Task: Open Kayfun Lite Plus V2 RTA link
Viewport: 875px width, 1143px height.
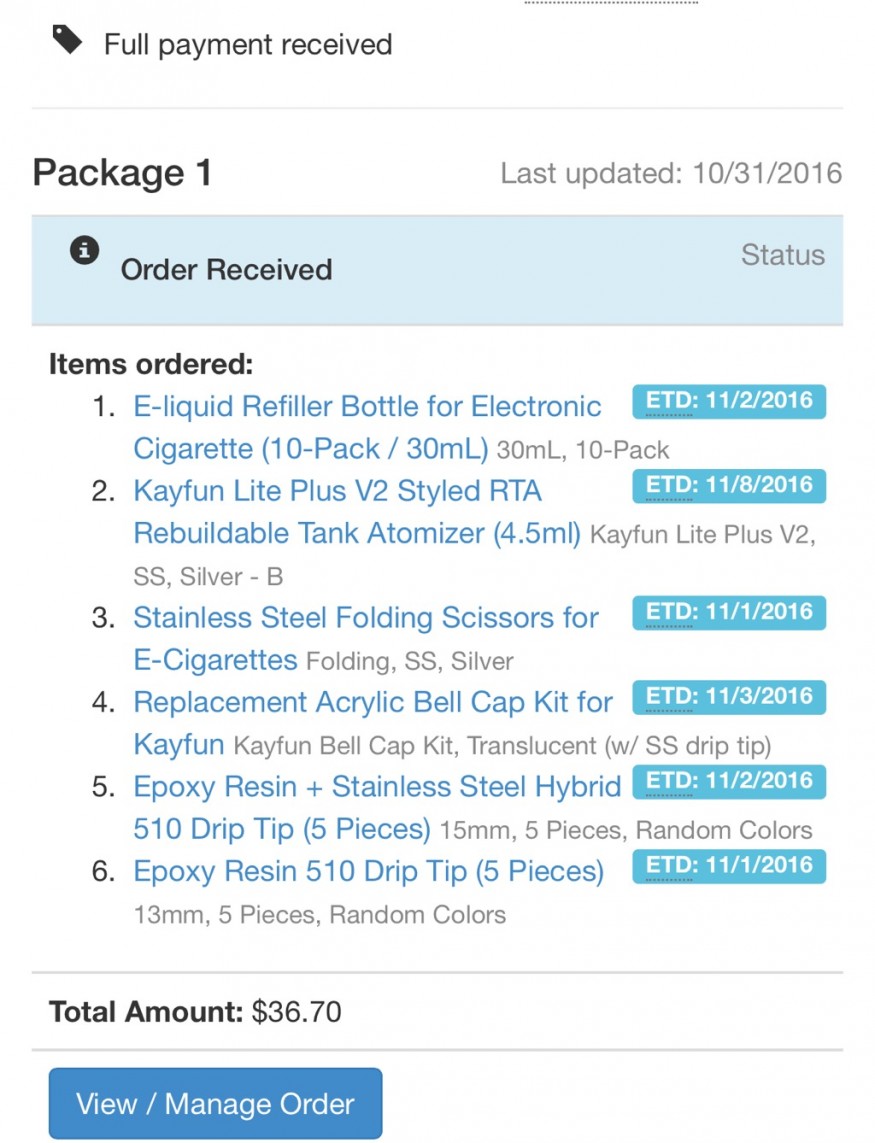Action: (x=337, y=491)
